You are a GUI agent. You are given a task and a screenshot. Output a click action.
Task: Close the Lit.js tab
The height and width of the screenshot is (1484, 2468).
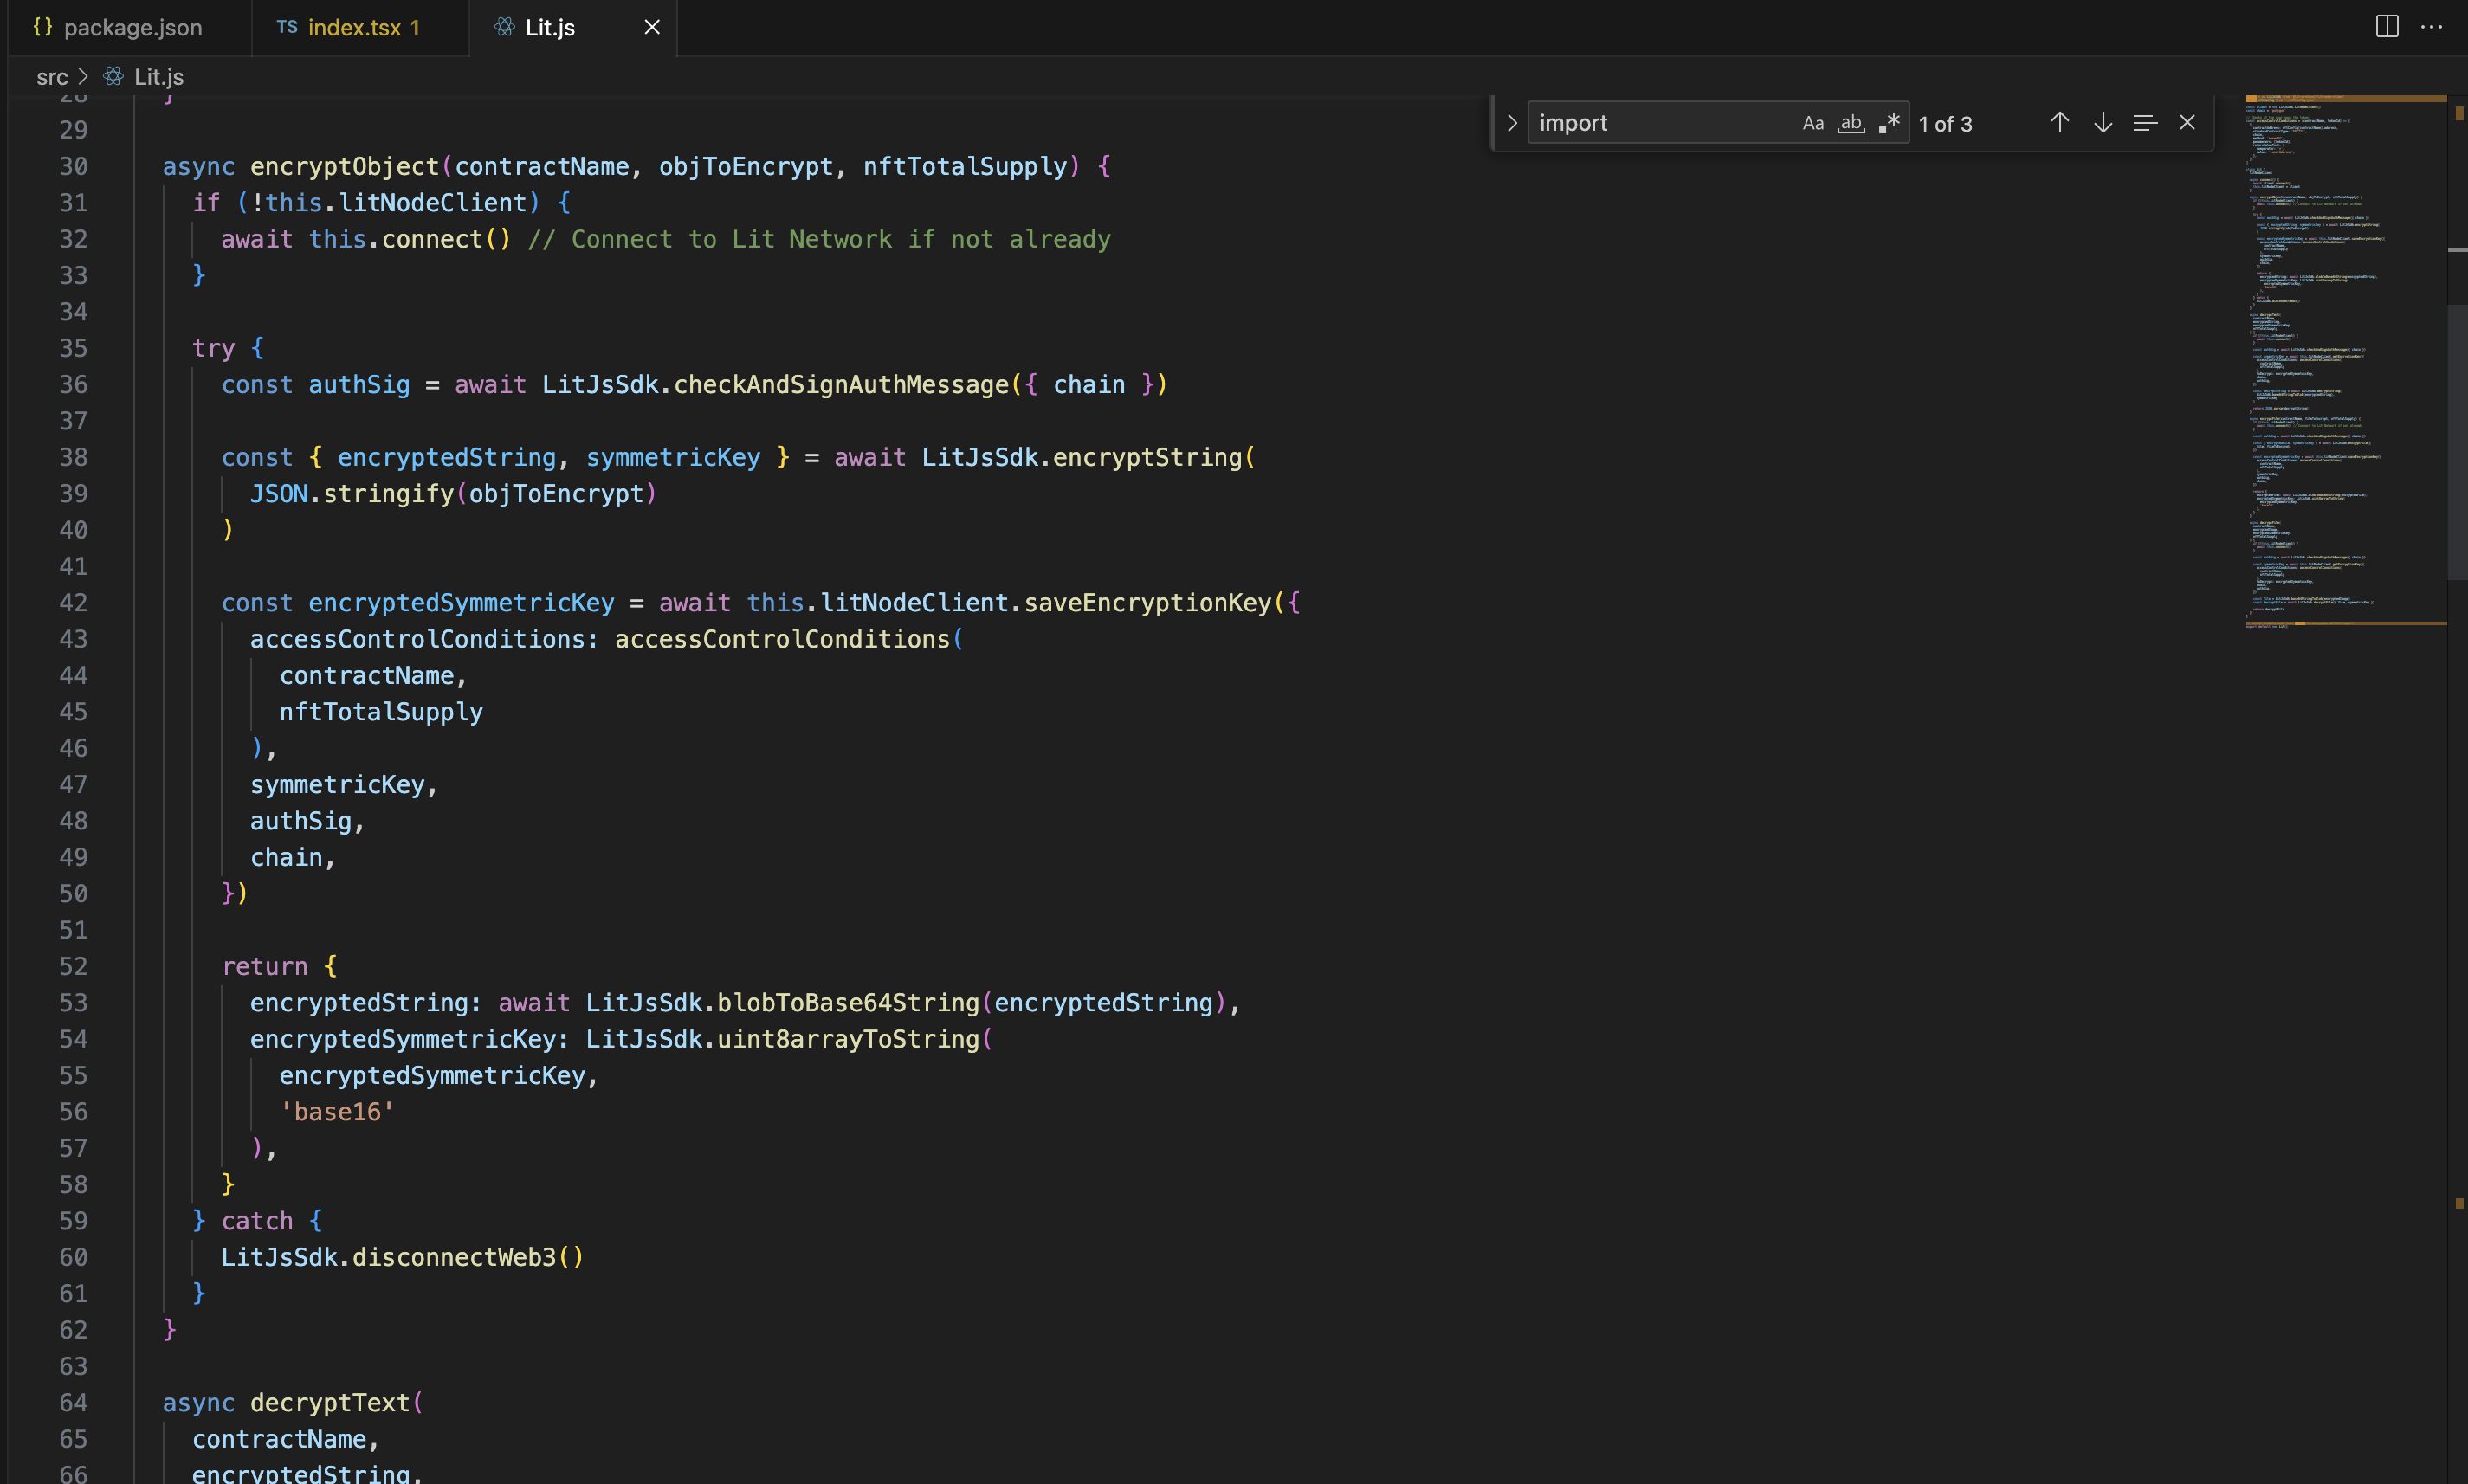[x=652, y=27]
